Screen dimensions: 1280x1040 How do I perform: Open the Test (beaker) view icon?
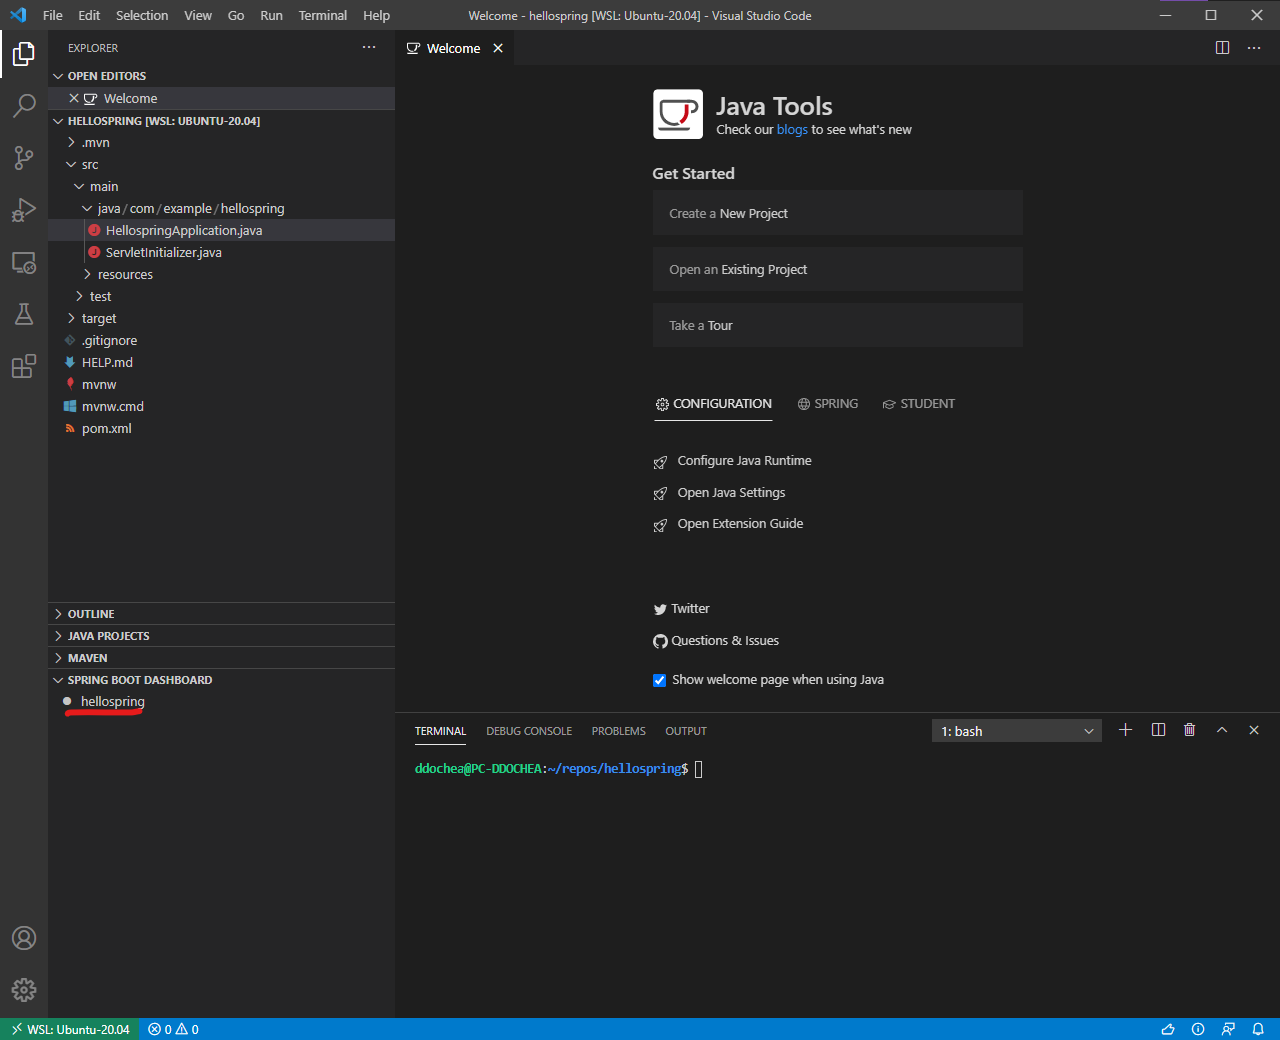pos(24,314)
